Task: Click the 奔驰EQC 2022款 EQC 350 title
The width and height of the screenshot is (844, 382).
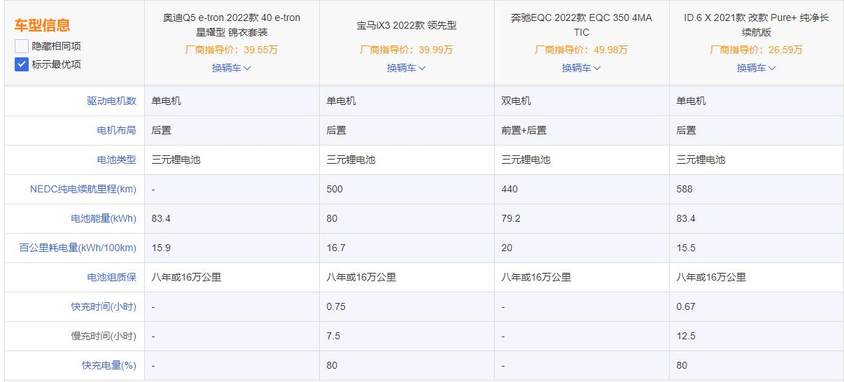Action: click(x=581, y=25)
